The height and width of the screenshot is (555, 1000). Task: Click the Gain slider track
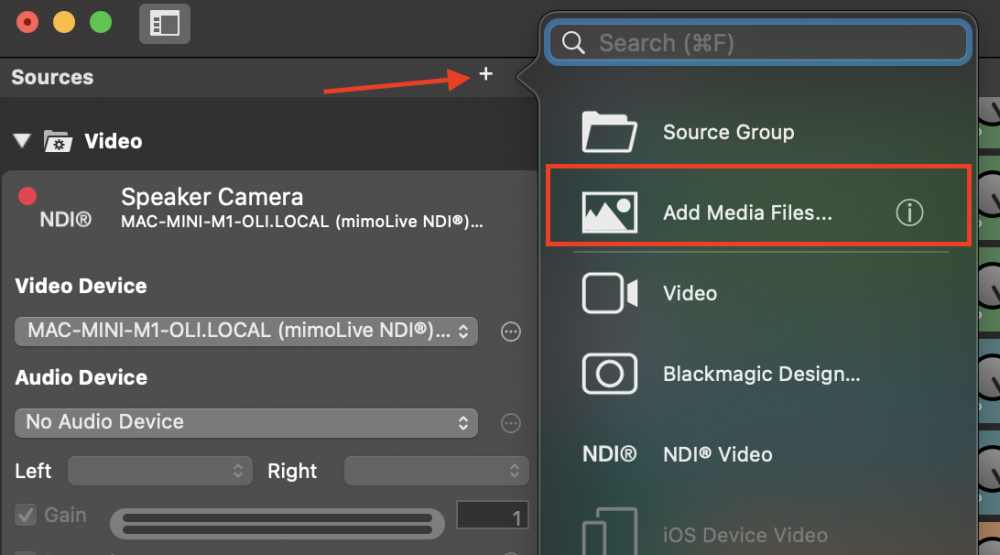tap(277, 524)
